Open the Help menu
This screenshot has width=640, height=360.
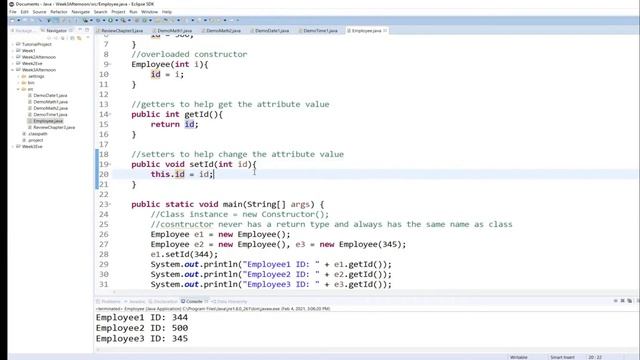pyautogui.click(x=167, y=12)
